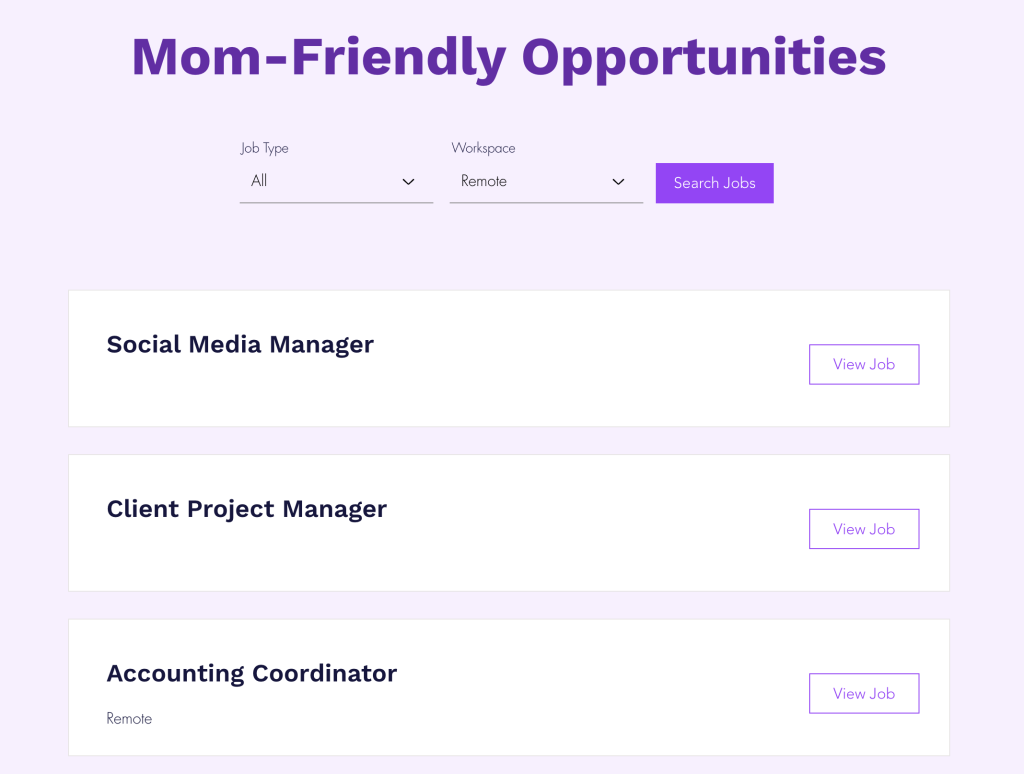Open the Job Type dropdown showing All

point(336,182)
